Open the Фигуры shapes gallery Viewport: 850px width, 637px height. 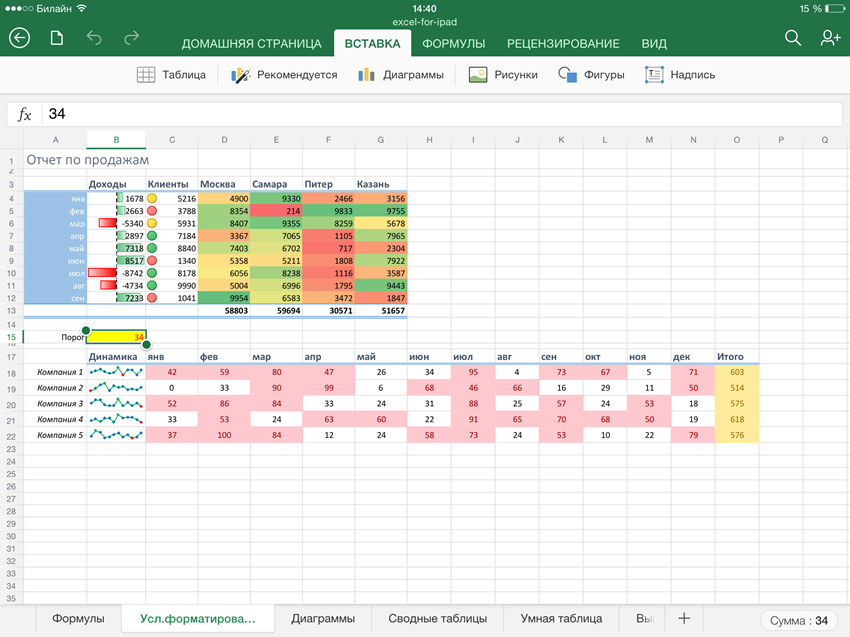point(591,75)
